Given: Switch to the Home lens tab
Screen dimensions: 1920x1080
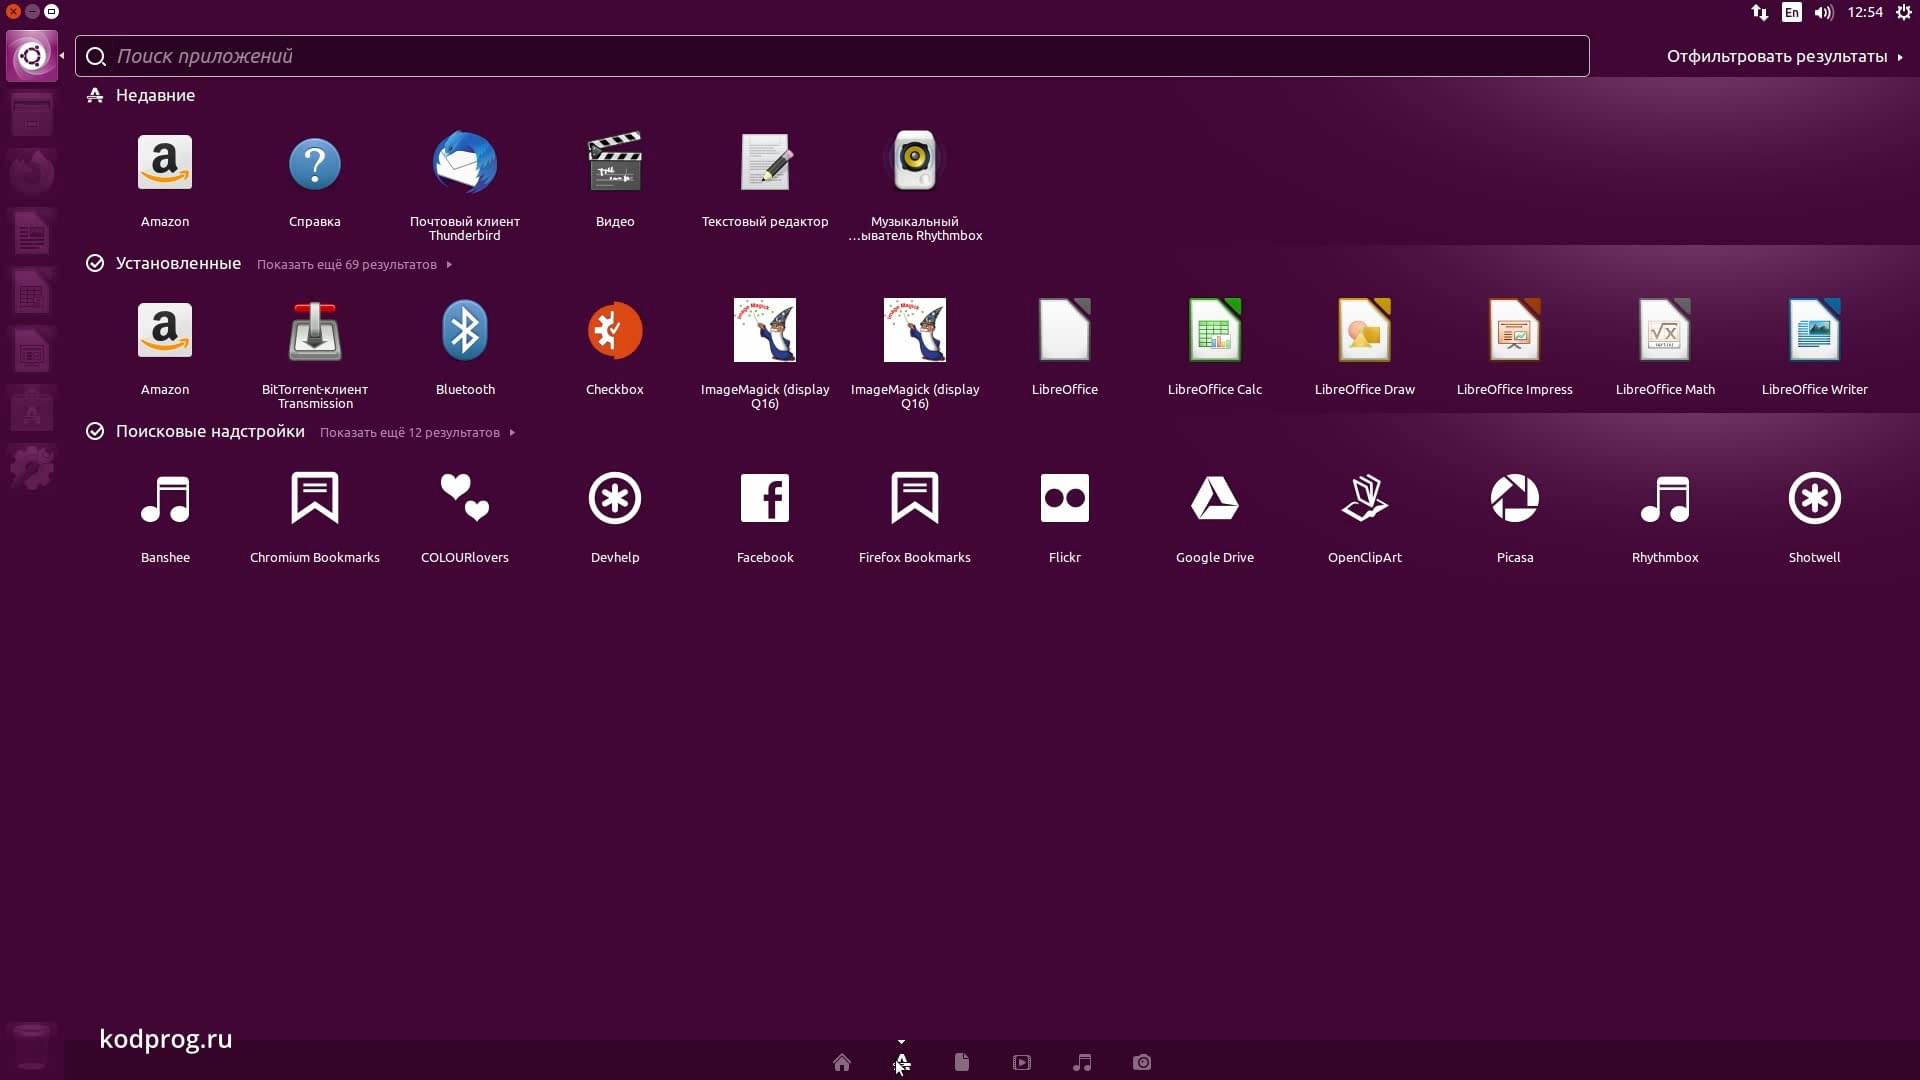Looking at the screenshot, I should (841, 1062).
